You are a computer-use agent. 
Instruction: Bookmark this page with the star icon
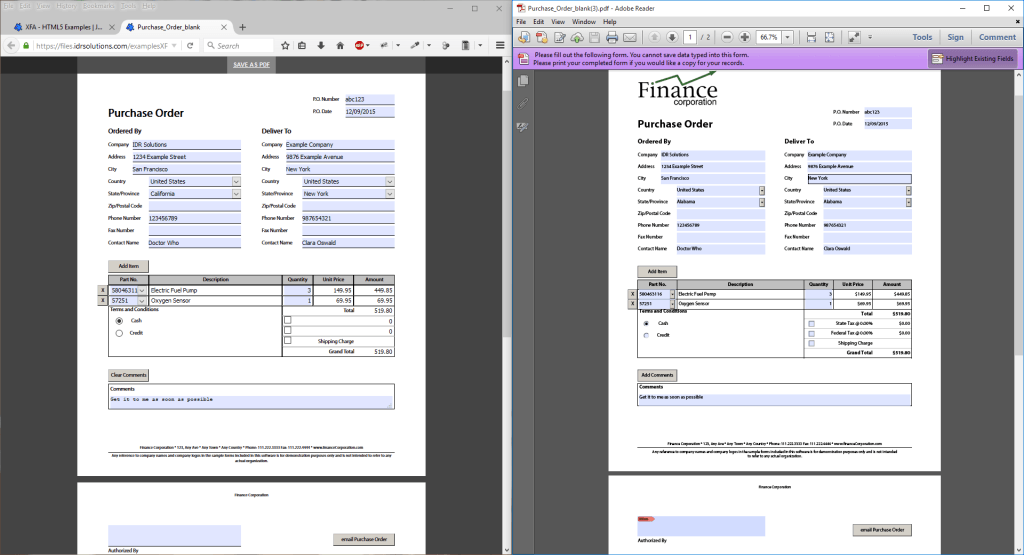[285, 45]
